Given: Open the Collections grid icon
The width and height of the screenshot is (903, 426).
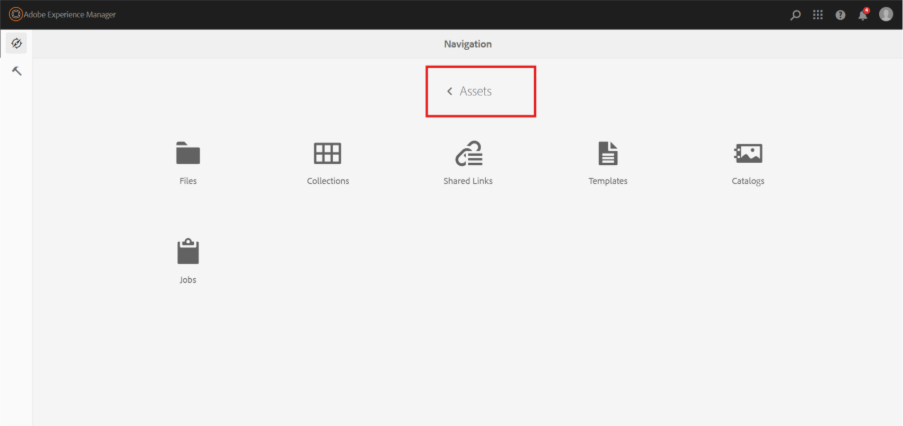Looking at the screenshot, I should point(328,153).
